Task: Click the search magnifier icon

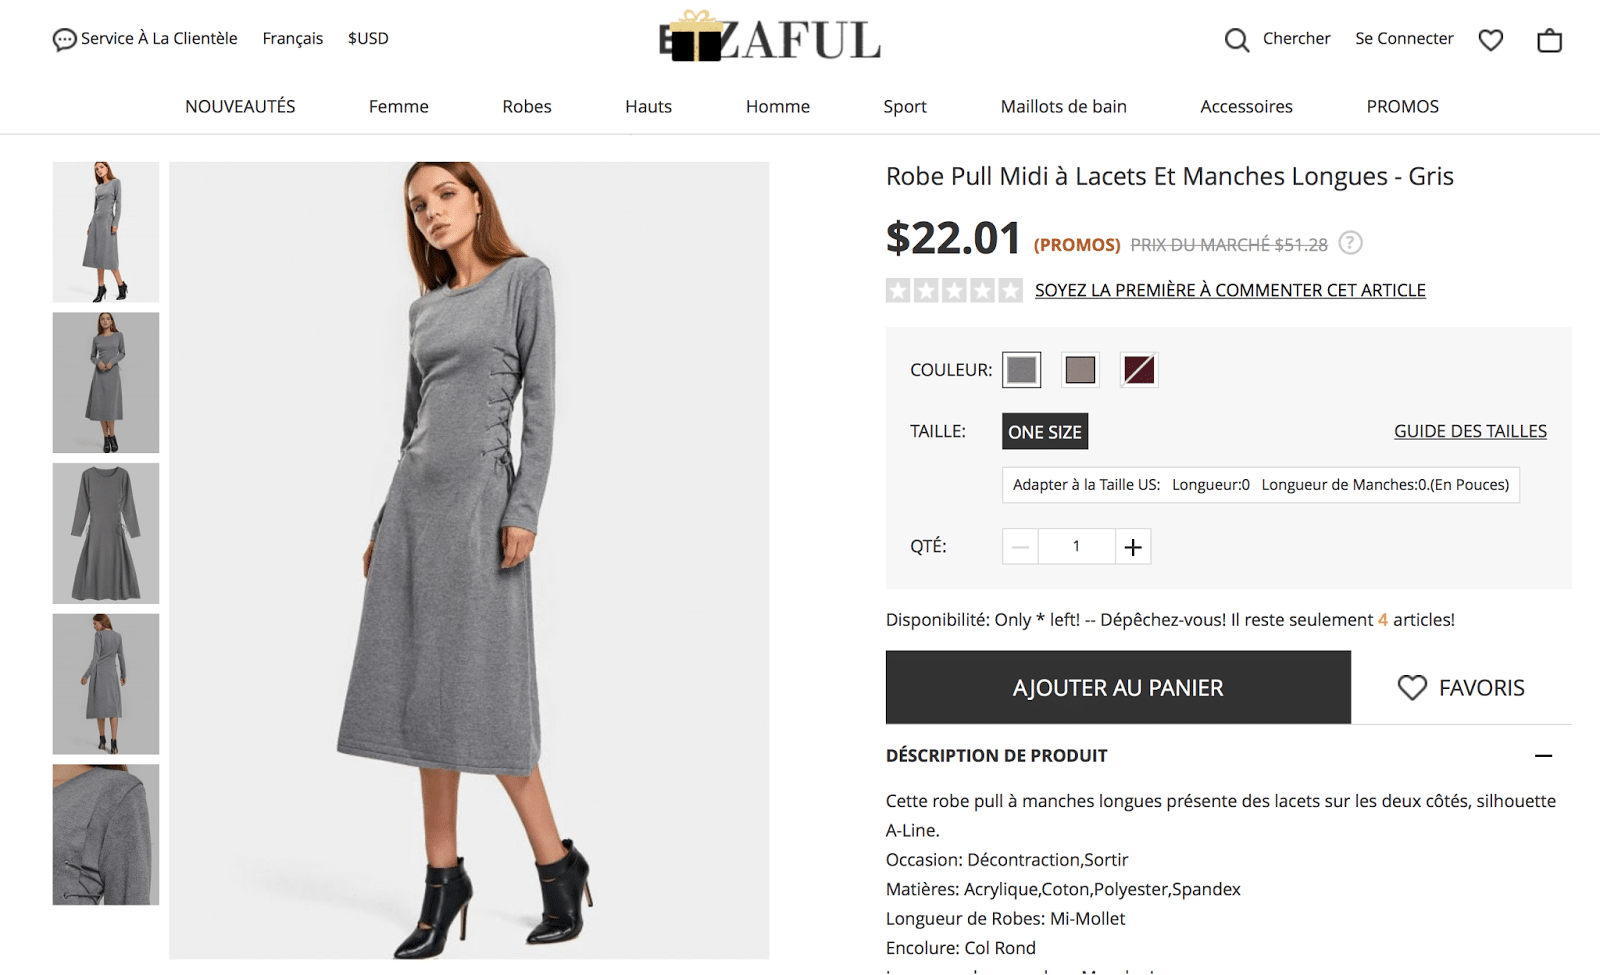Action: (x=1237, y=40)
